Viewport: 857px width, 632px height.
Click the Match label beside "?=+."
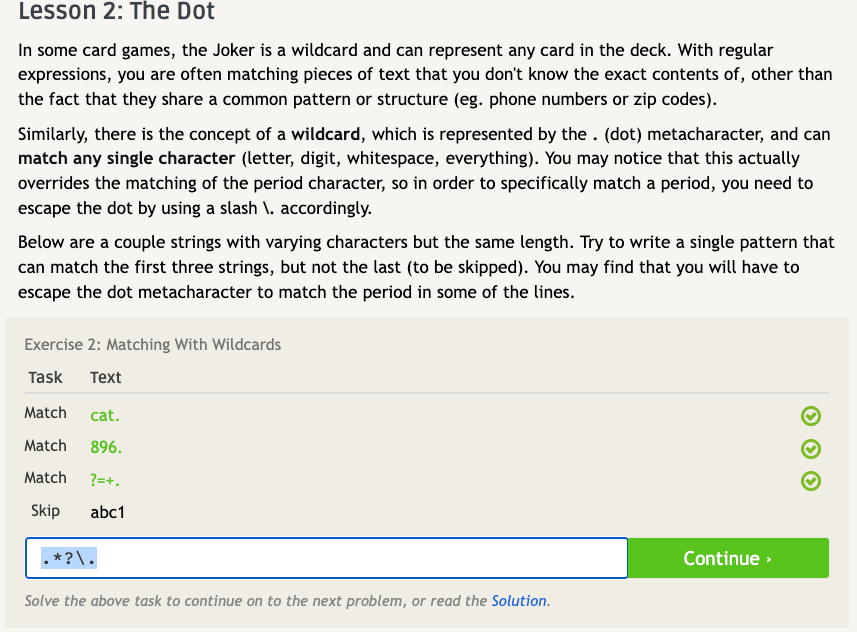coord(46,478)
